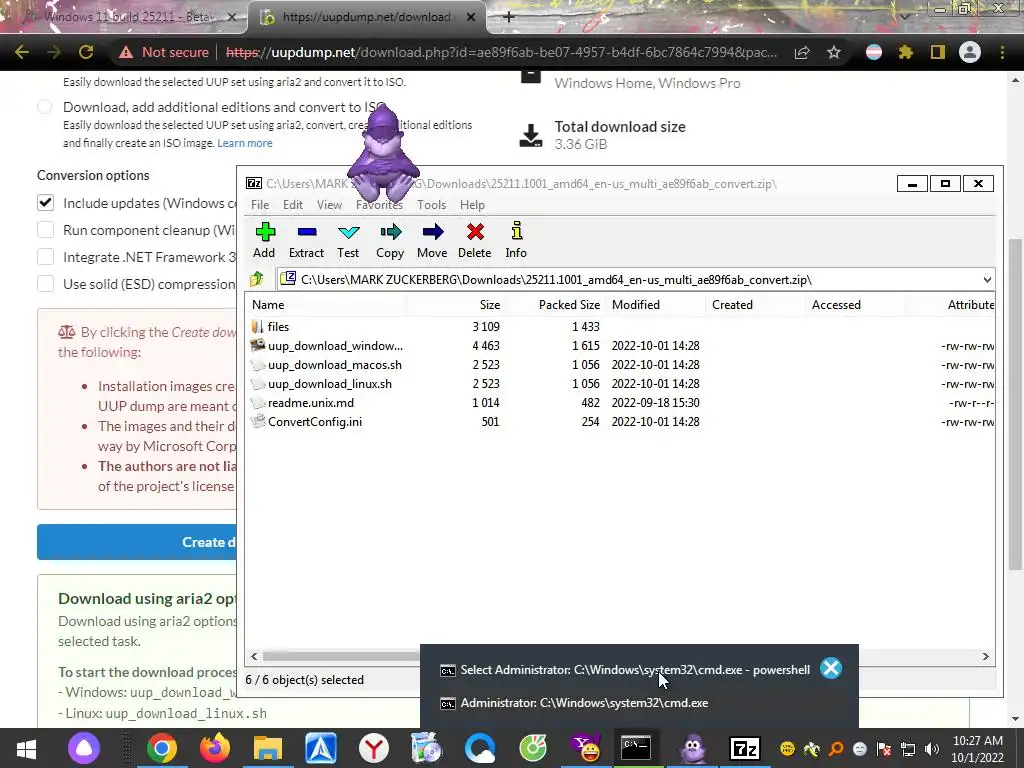Open the Edit menu in 7-Zip
This screenshot has height=768, width=1024.
[293, 205]
